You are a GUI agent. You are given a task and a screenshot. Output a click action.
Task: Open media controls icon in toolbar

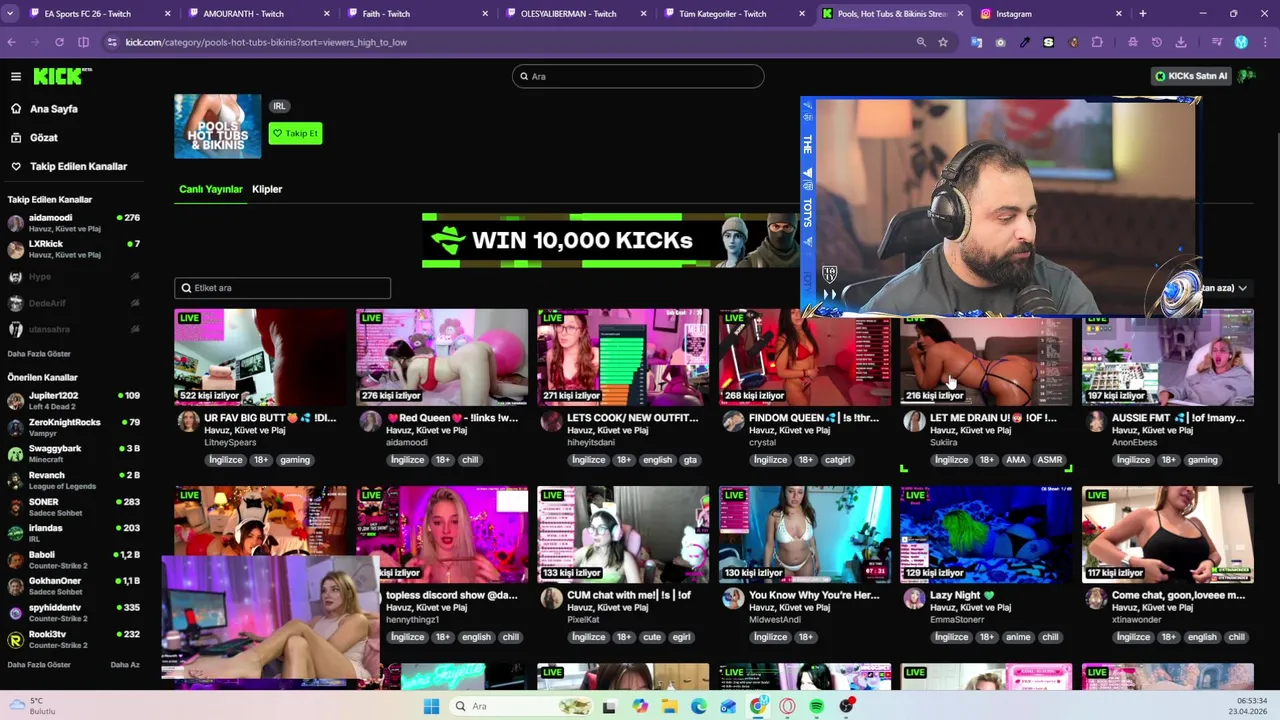click(1217, 42)
